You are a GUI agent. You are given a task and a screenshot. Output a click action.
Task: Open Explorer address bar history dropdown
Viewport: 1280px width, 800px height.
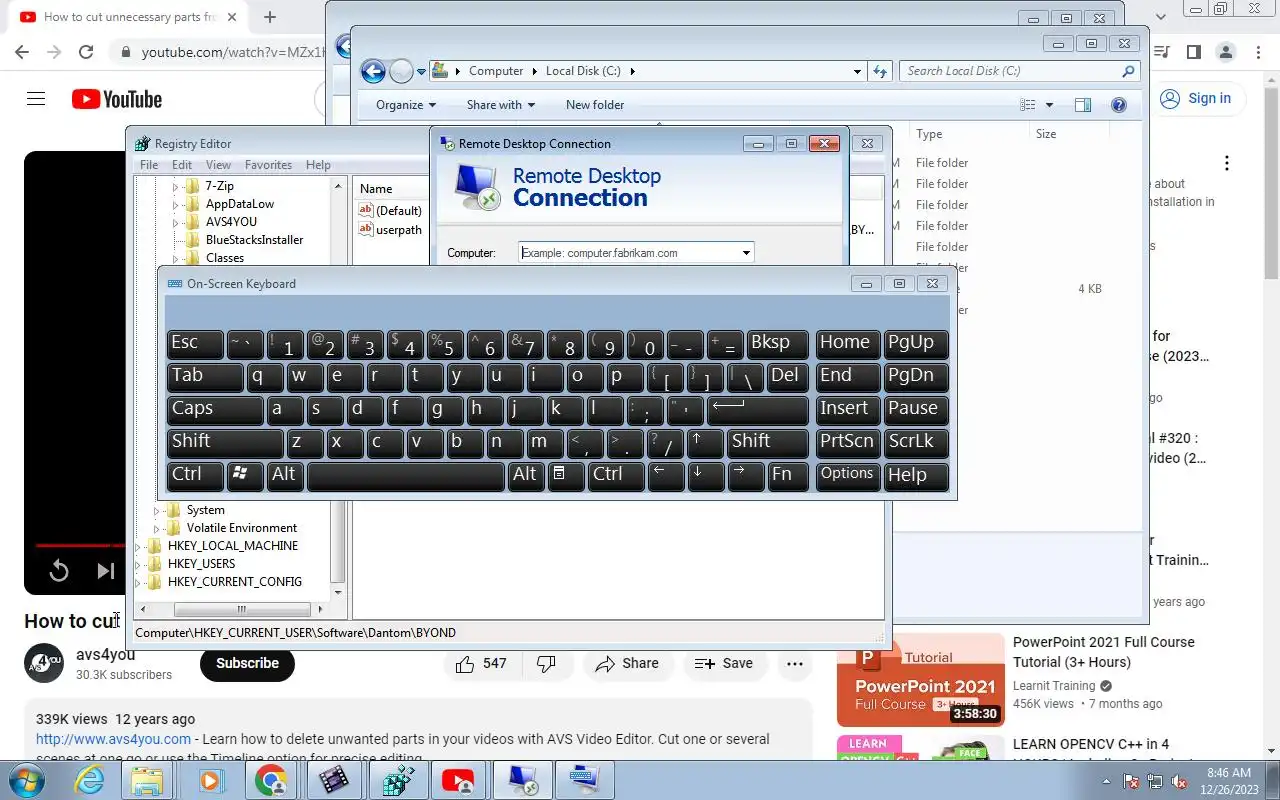point(857,71)
